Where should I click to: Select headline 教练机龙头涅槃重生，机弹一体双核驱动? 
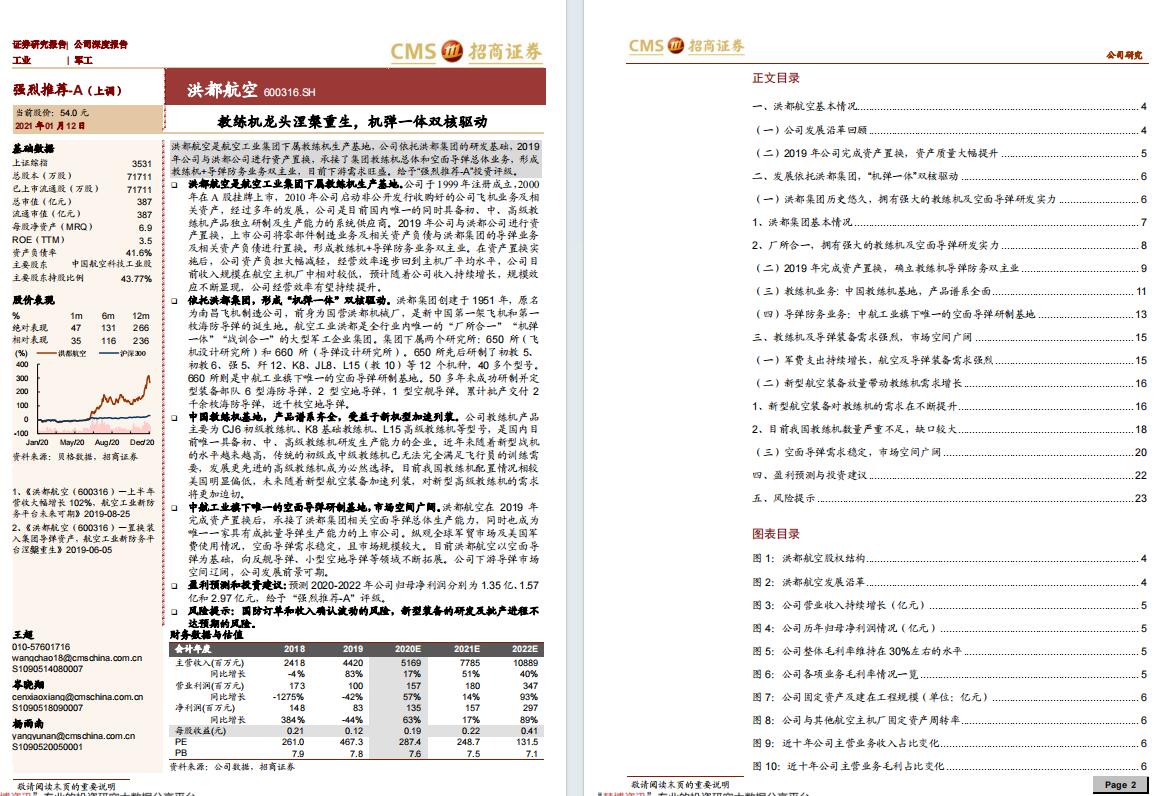(x=353, y=121)
